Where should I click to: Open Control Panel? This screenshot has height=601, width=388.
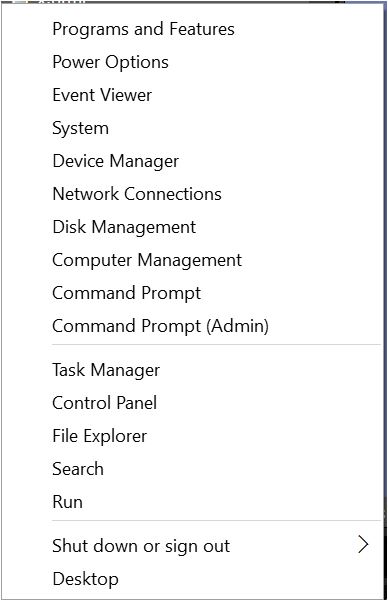[105, 403]
